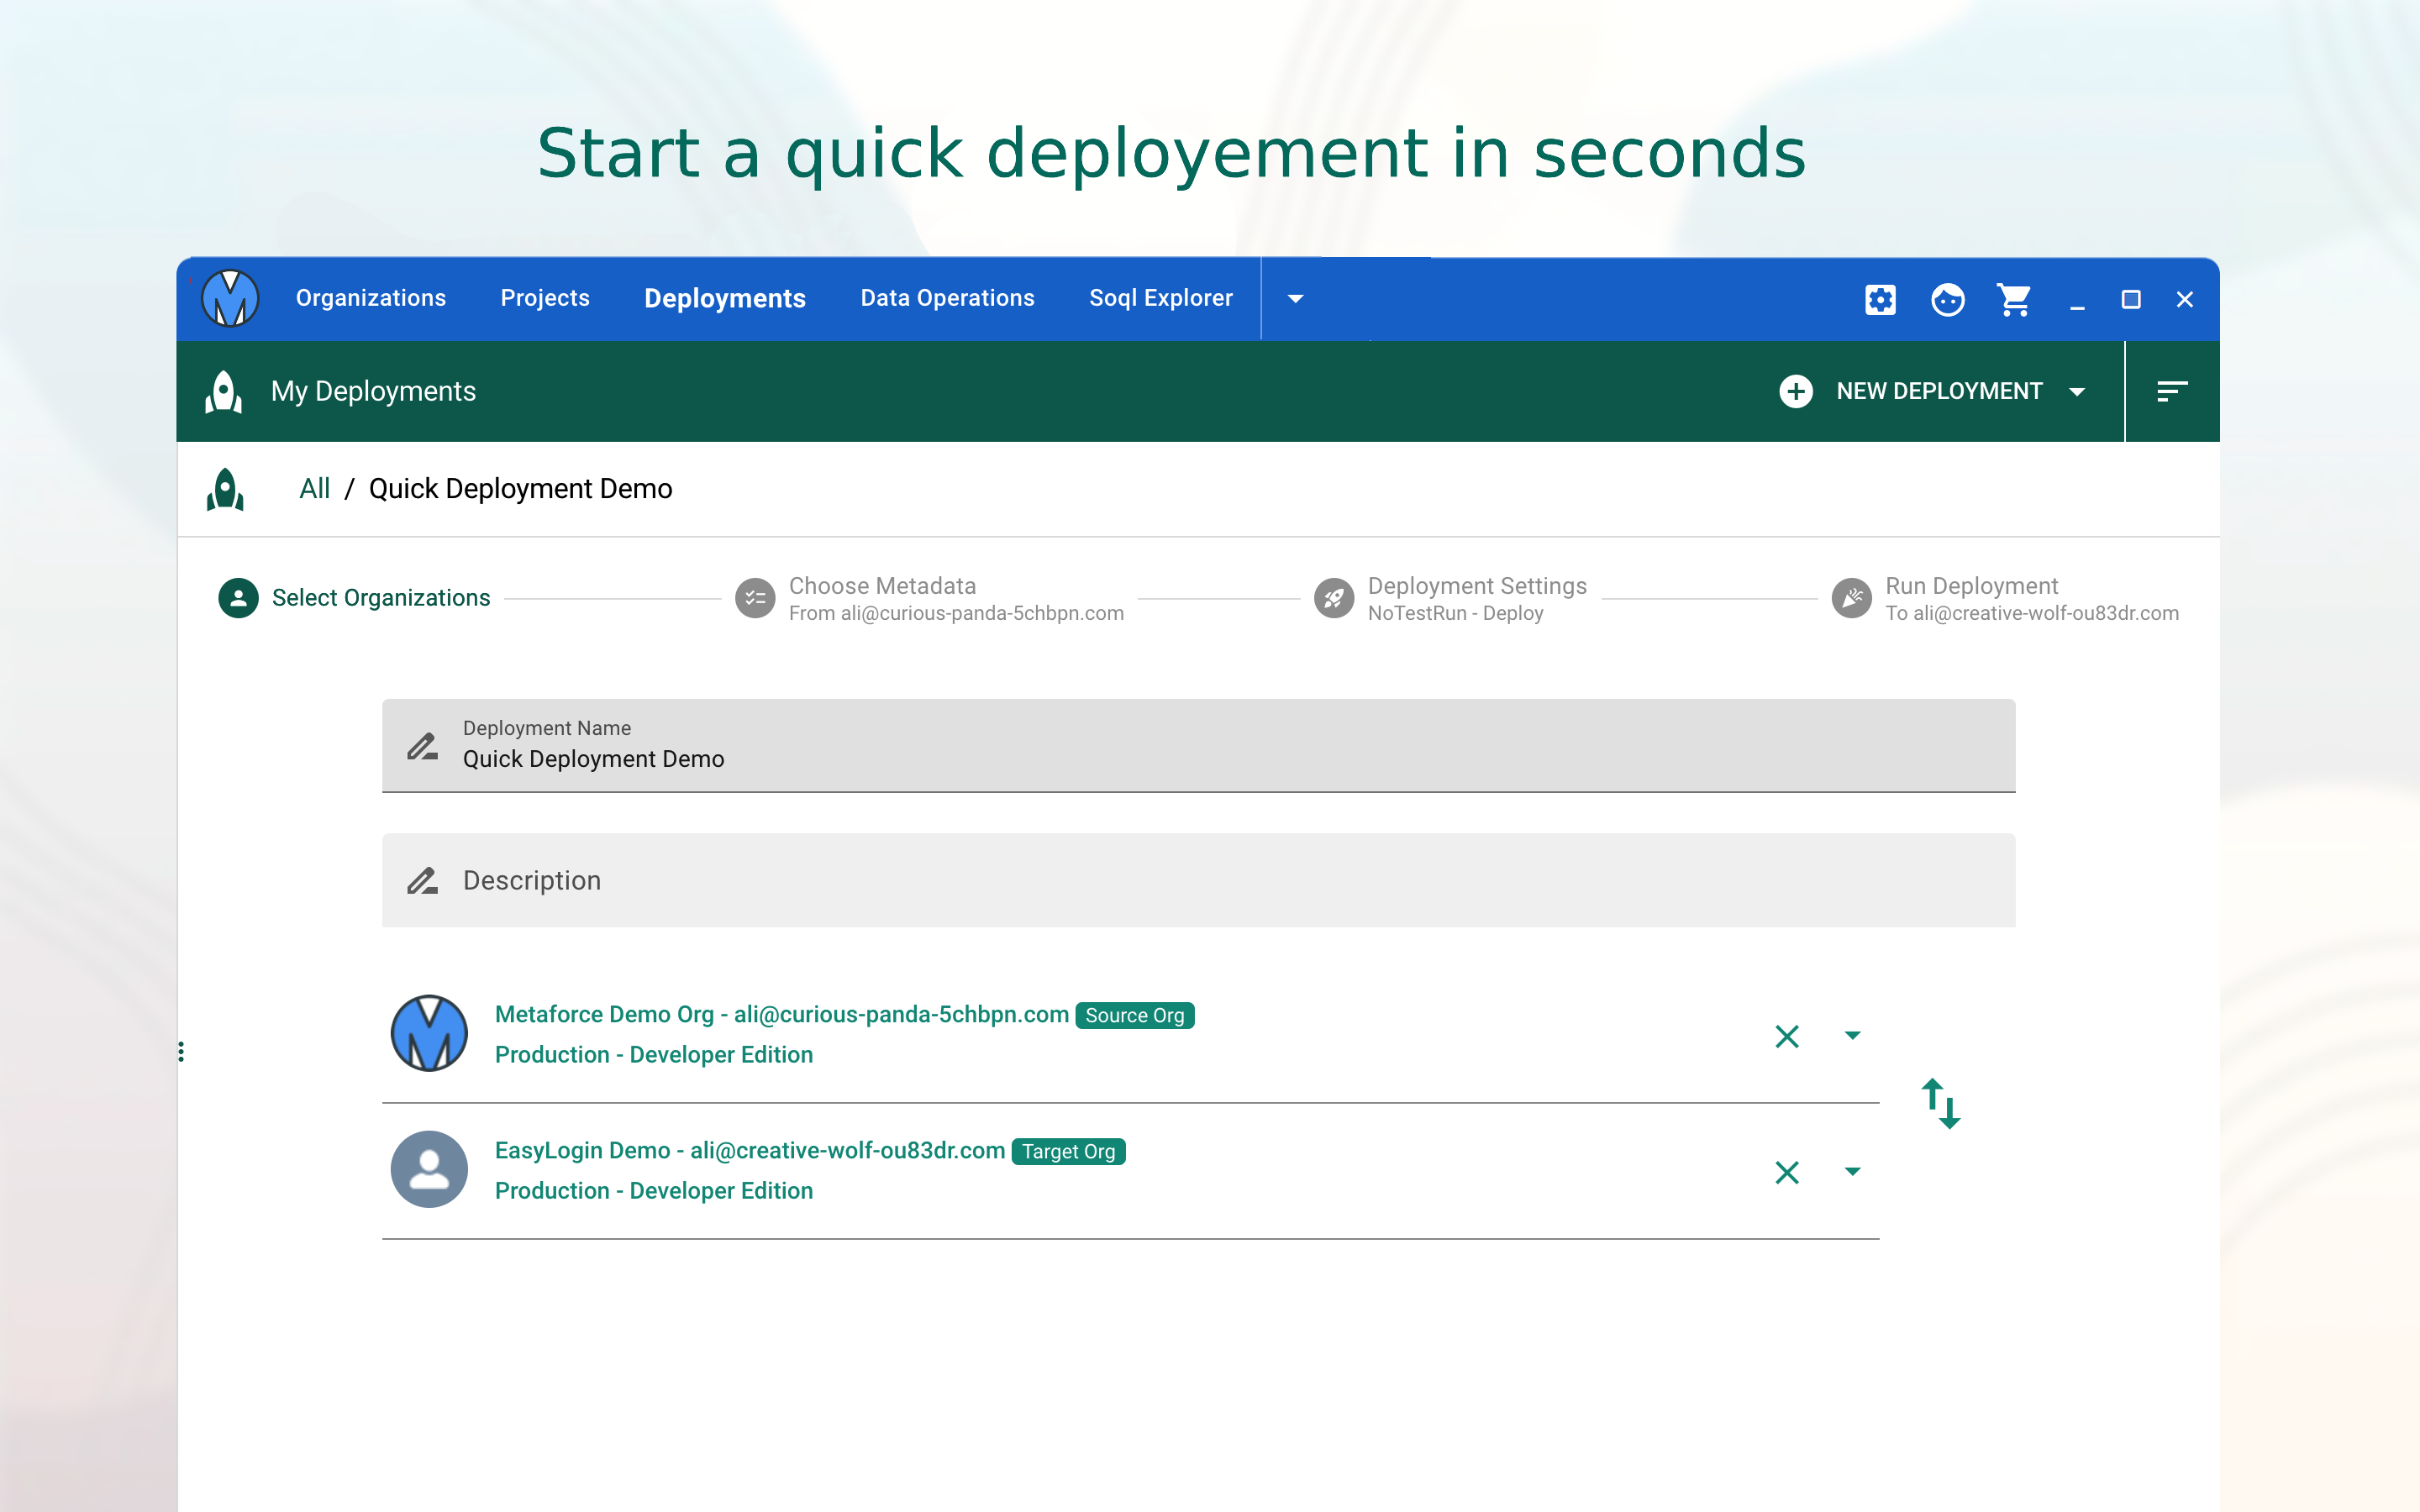The height and width of the screenshot is (1512, 2420).
Task: Remove the Metaforce Demo Org with its X icon
Action: click(1787, 1036)
